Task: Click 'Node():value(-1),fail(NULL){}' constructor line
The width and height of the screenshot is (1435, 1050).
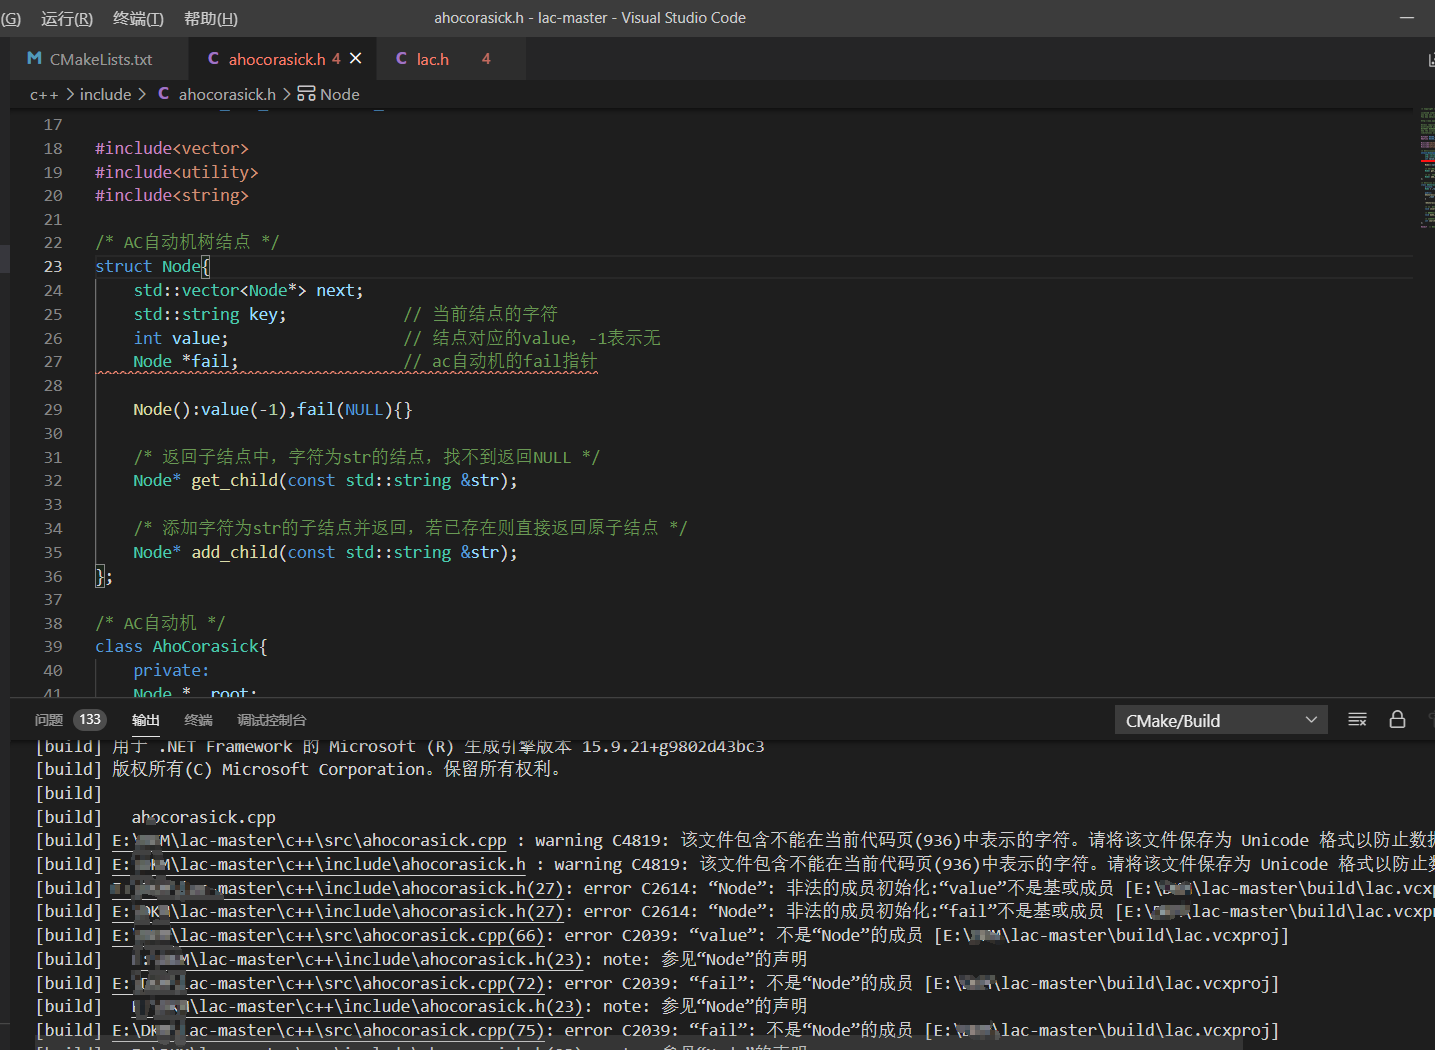Action: click(273, 409)
